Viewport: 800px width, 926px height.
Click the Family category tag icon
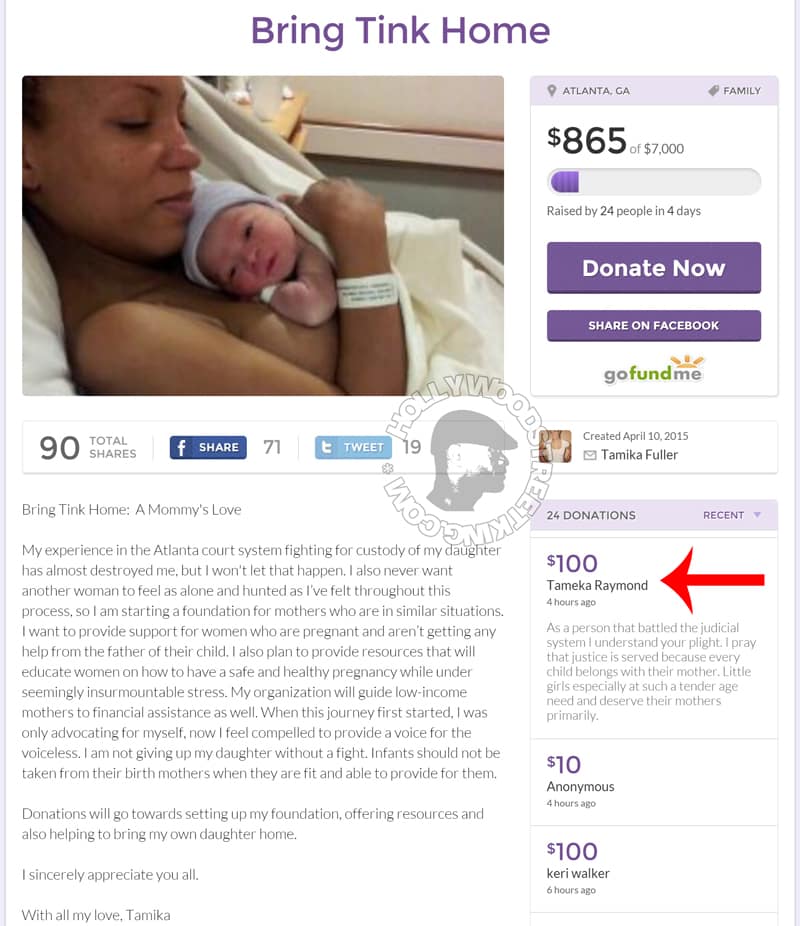[x=713, y=91]
